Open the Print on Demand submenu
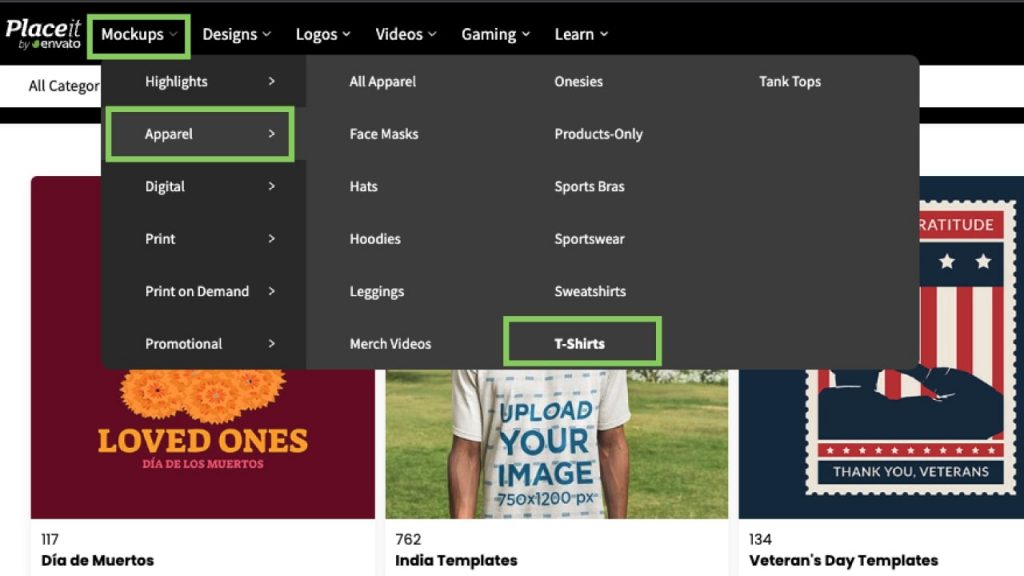 [x=197, y=291]
